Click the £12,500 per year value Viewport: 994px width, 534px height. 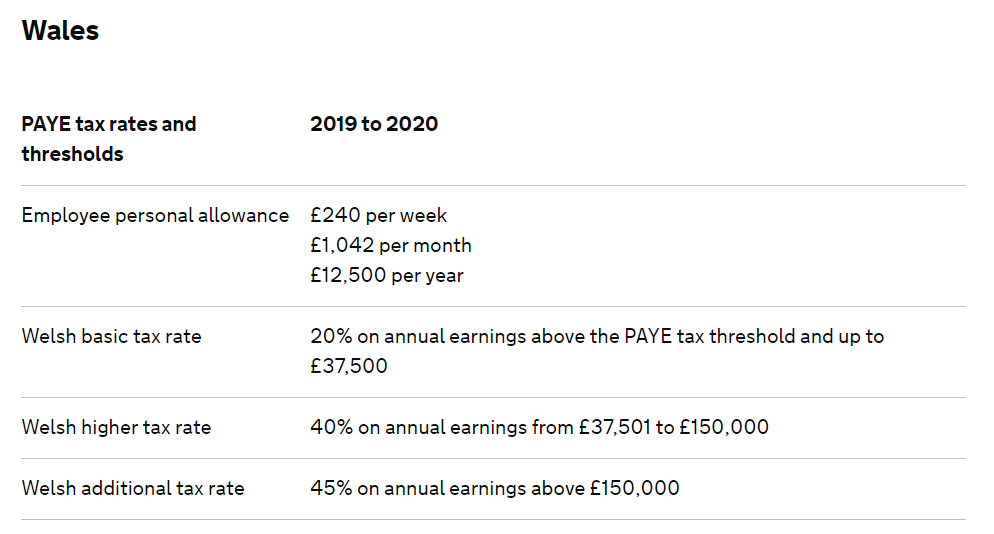click(387, 275)
